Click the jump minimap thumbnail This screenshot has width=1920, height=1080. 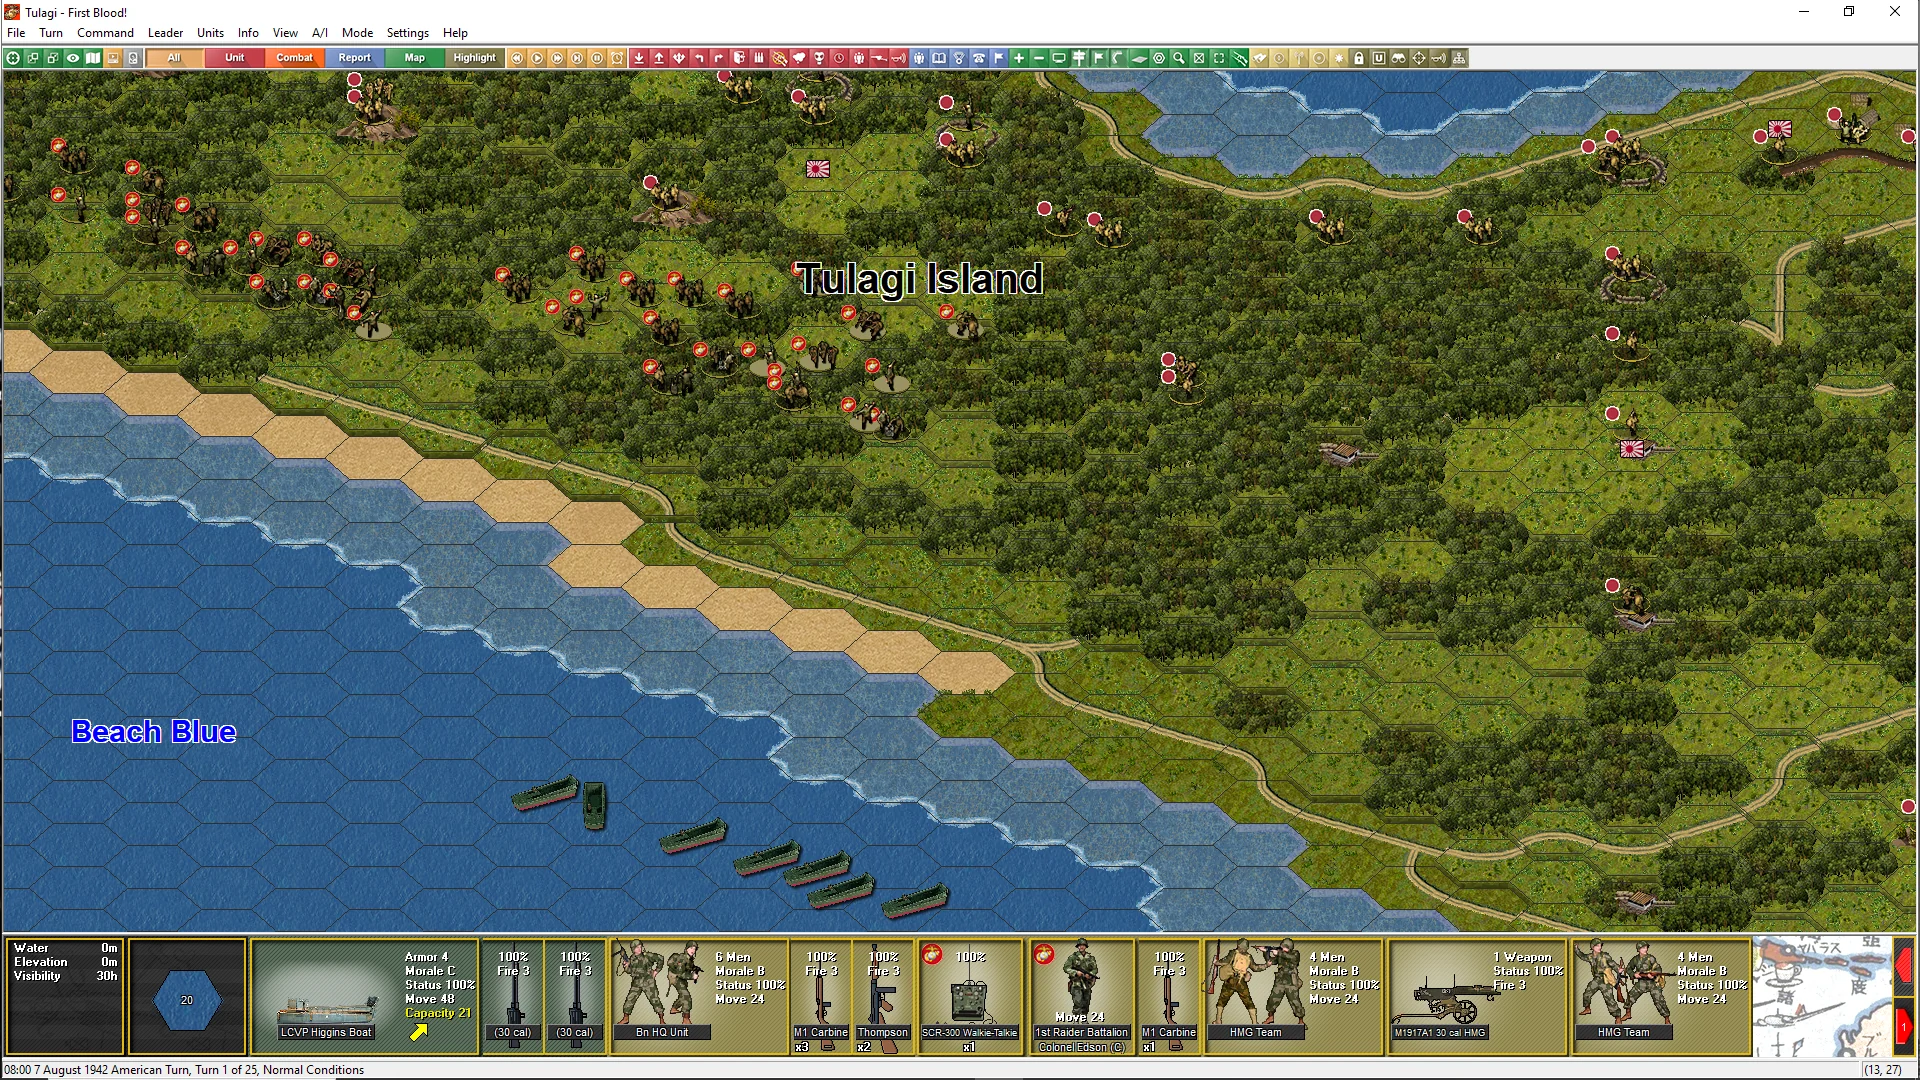[x=1821, y=996]
